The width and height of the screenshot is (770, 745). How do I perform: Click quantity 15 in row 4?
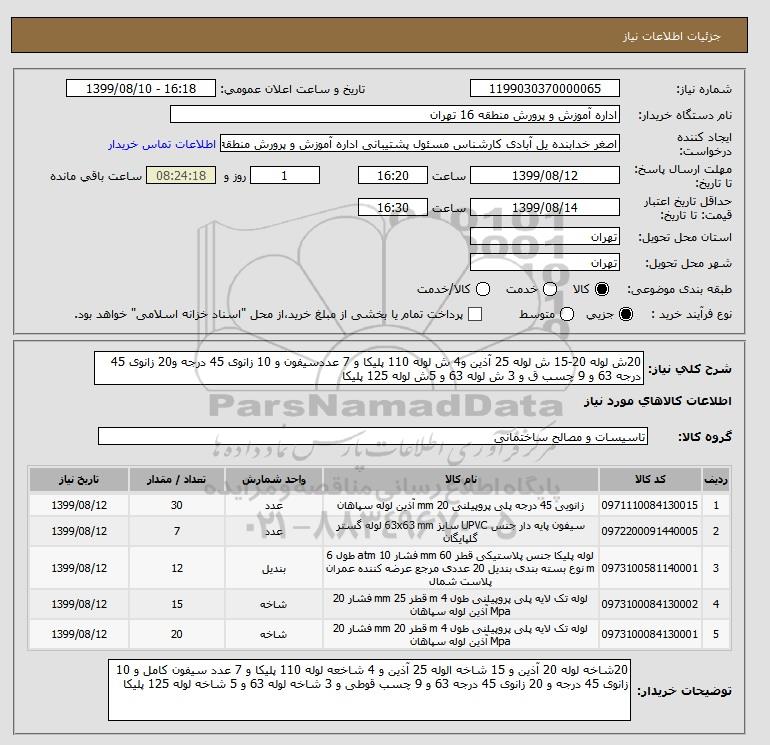[x=177, y=604]
